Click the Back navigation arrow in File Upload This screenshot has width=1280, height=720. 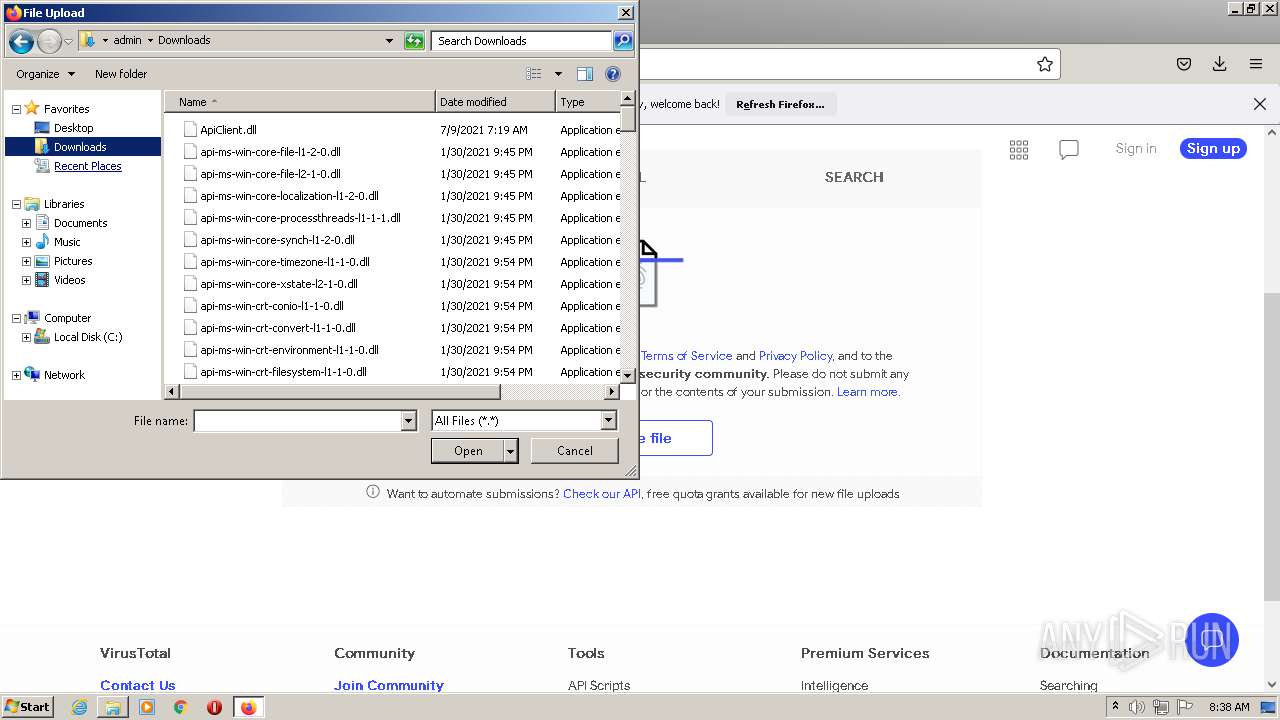click(20, 41)
